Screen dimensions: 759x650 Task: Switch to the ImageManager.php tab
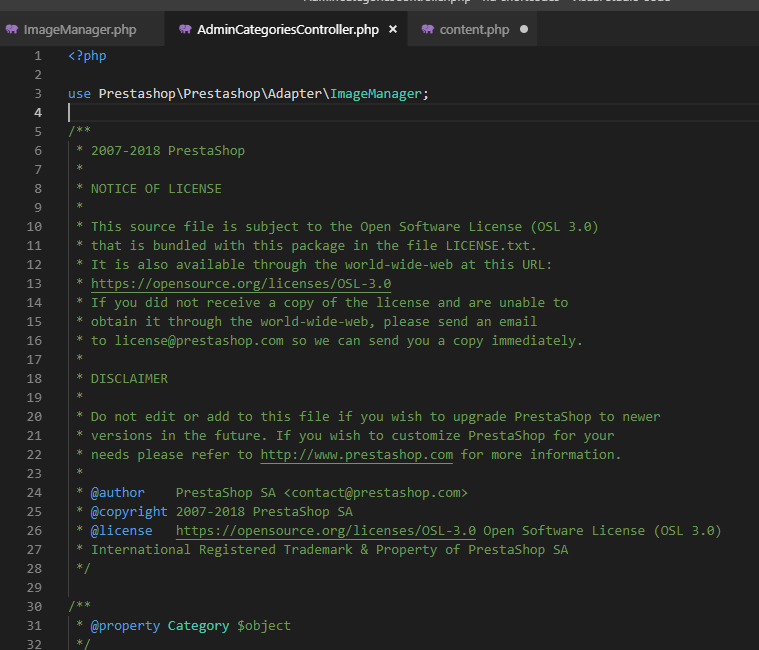click(x=79, y=30)
